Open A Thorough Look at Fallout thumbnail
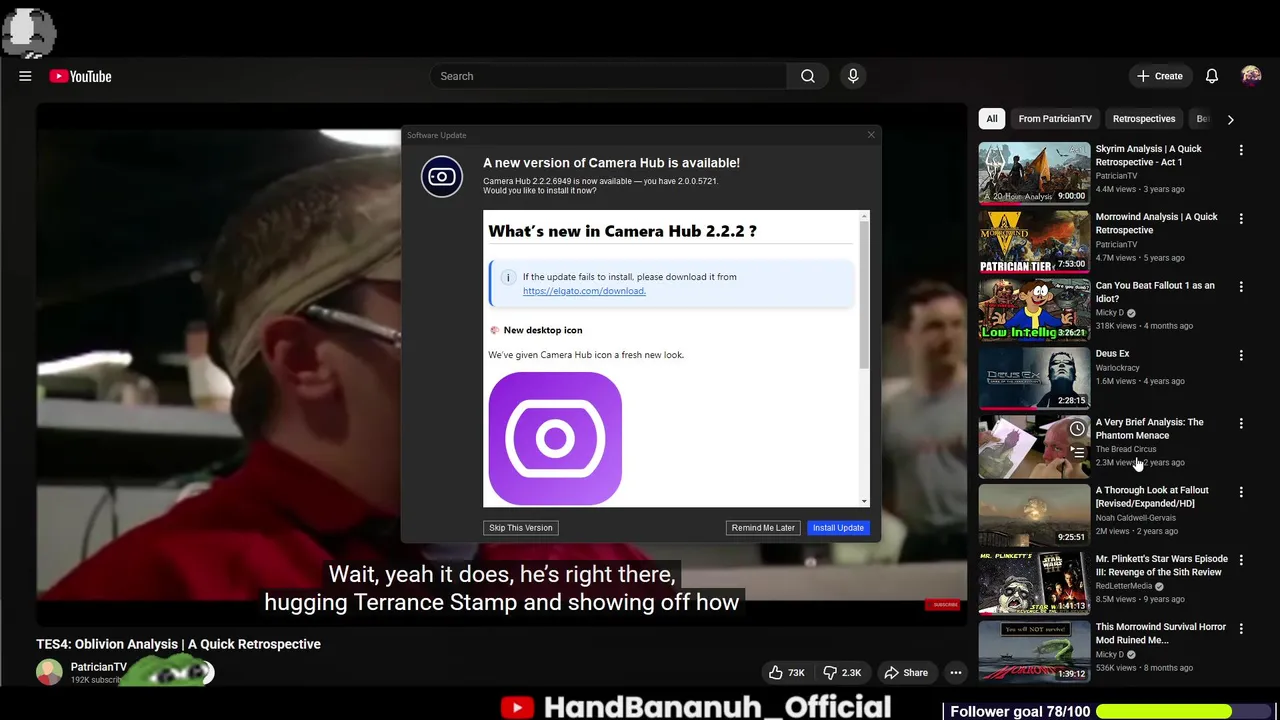The image size is (1280, 720). [x=1034, y=515]
